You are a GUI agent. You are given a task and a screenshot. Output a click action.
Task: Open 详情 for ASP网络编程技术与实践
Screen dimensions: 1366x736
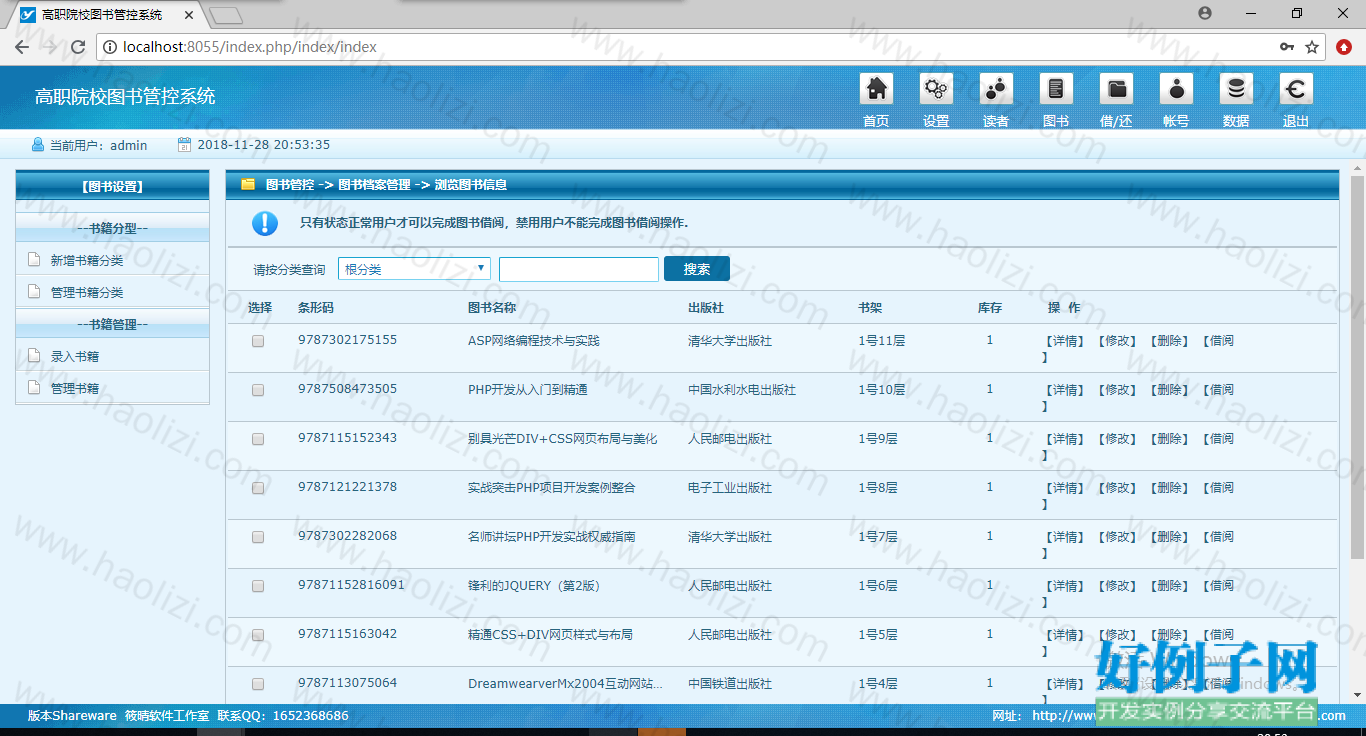coord(1064,340)
